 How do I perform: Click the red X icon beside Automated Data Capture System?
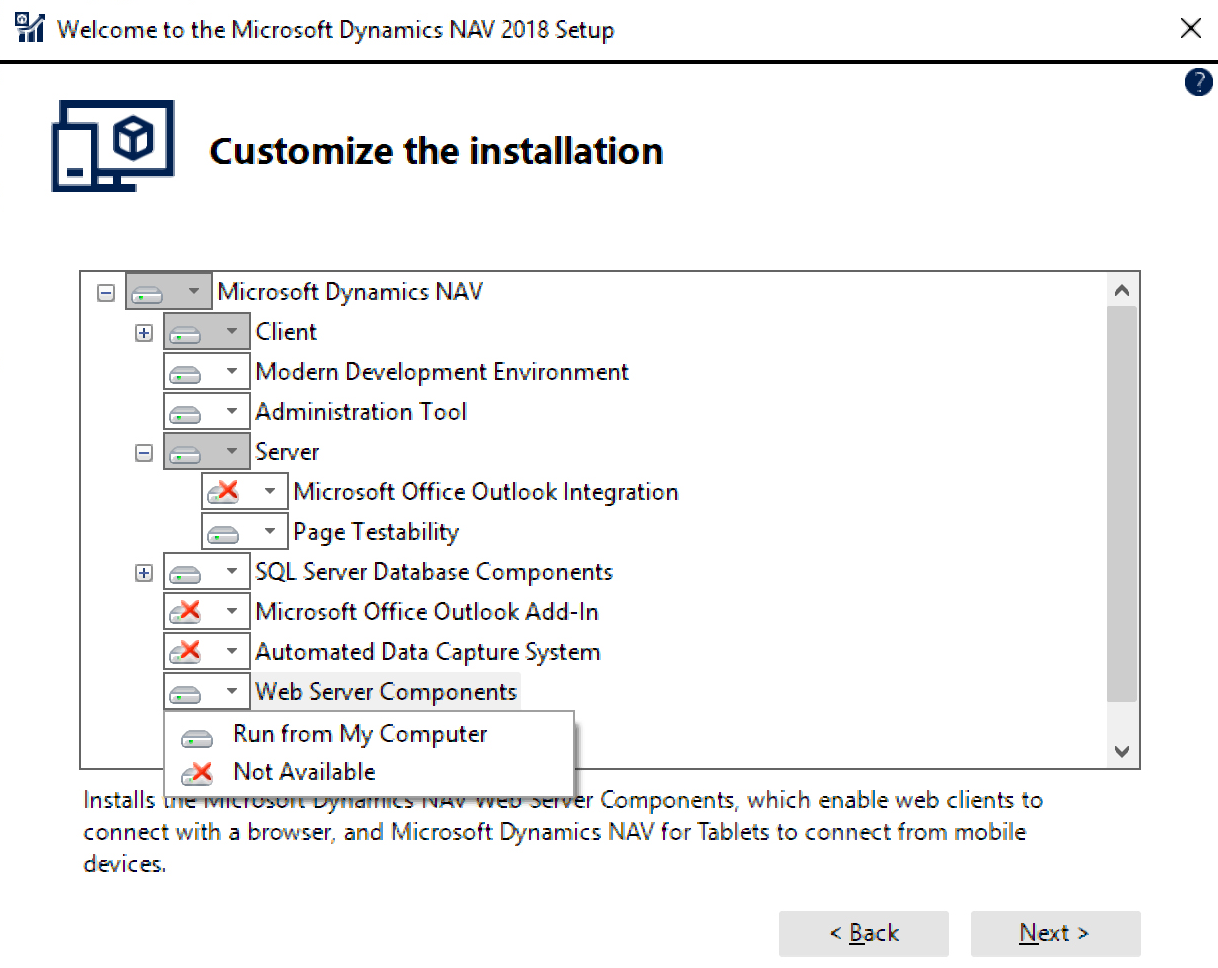click(x=186, y=652)
